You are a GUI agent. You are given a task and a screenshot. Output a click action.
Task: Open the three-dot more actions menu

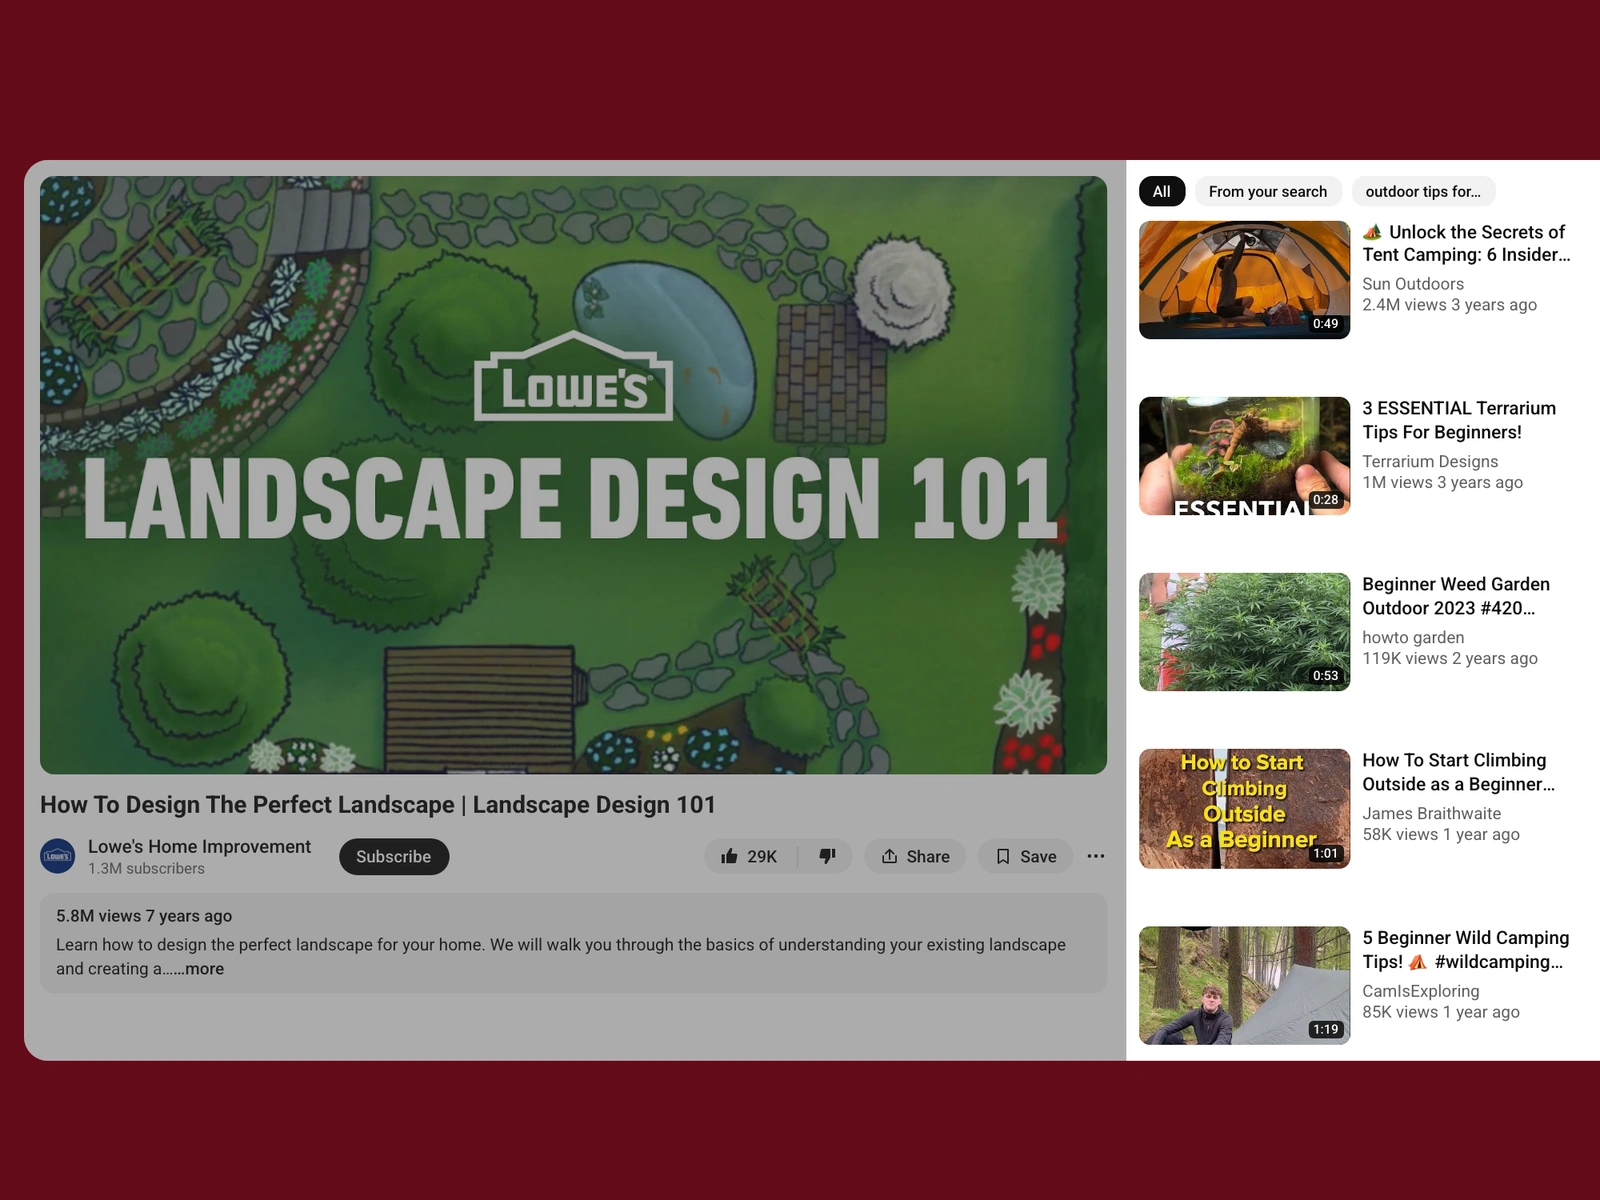(1096, 856)
